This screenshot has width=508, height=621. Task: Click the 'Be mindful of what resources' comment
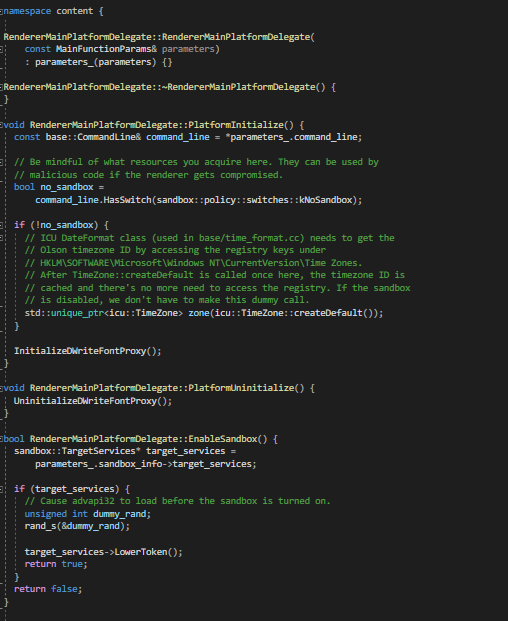pyautogui.click(x=196, y=162)
